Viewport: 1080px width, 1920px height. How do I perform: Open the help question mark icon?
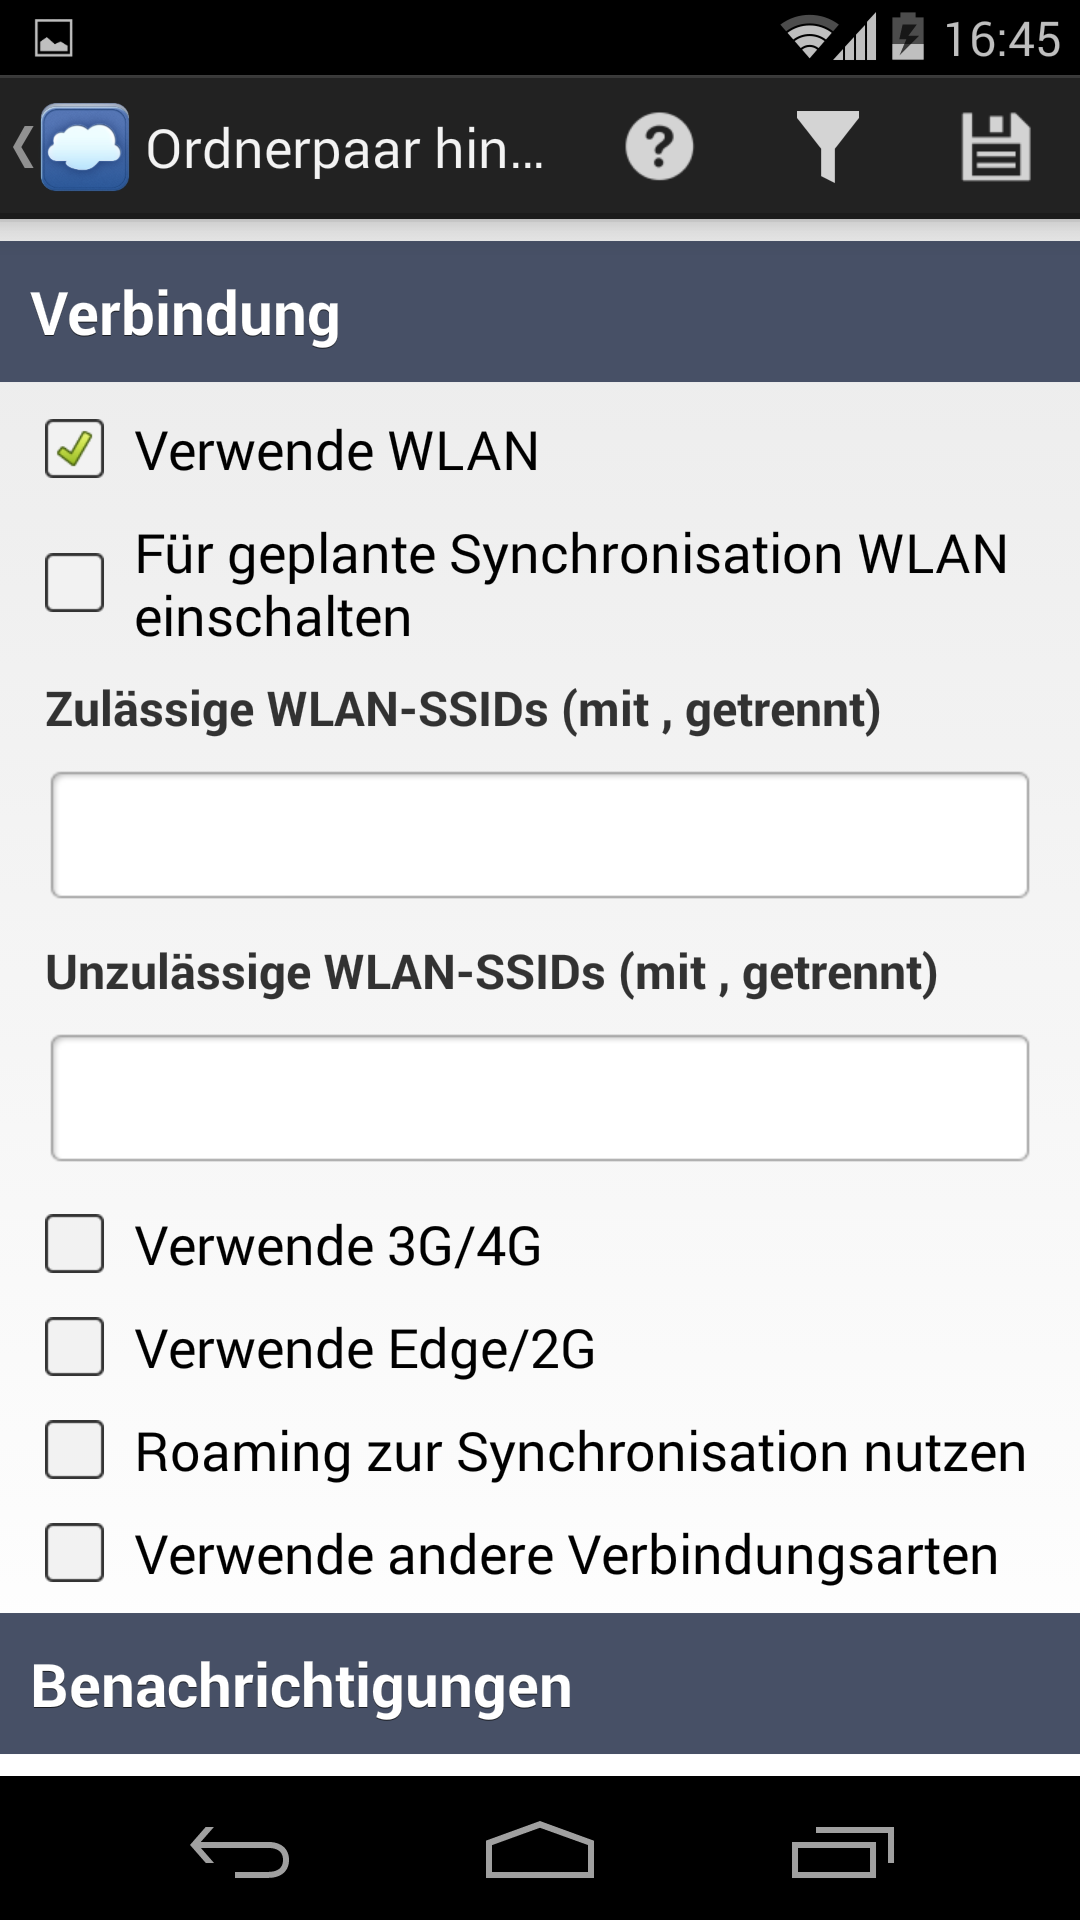tap(659, 148)
